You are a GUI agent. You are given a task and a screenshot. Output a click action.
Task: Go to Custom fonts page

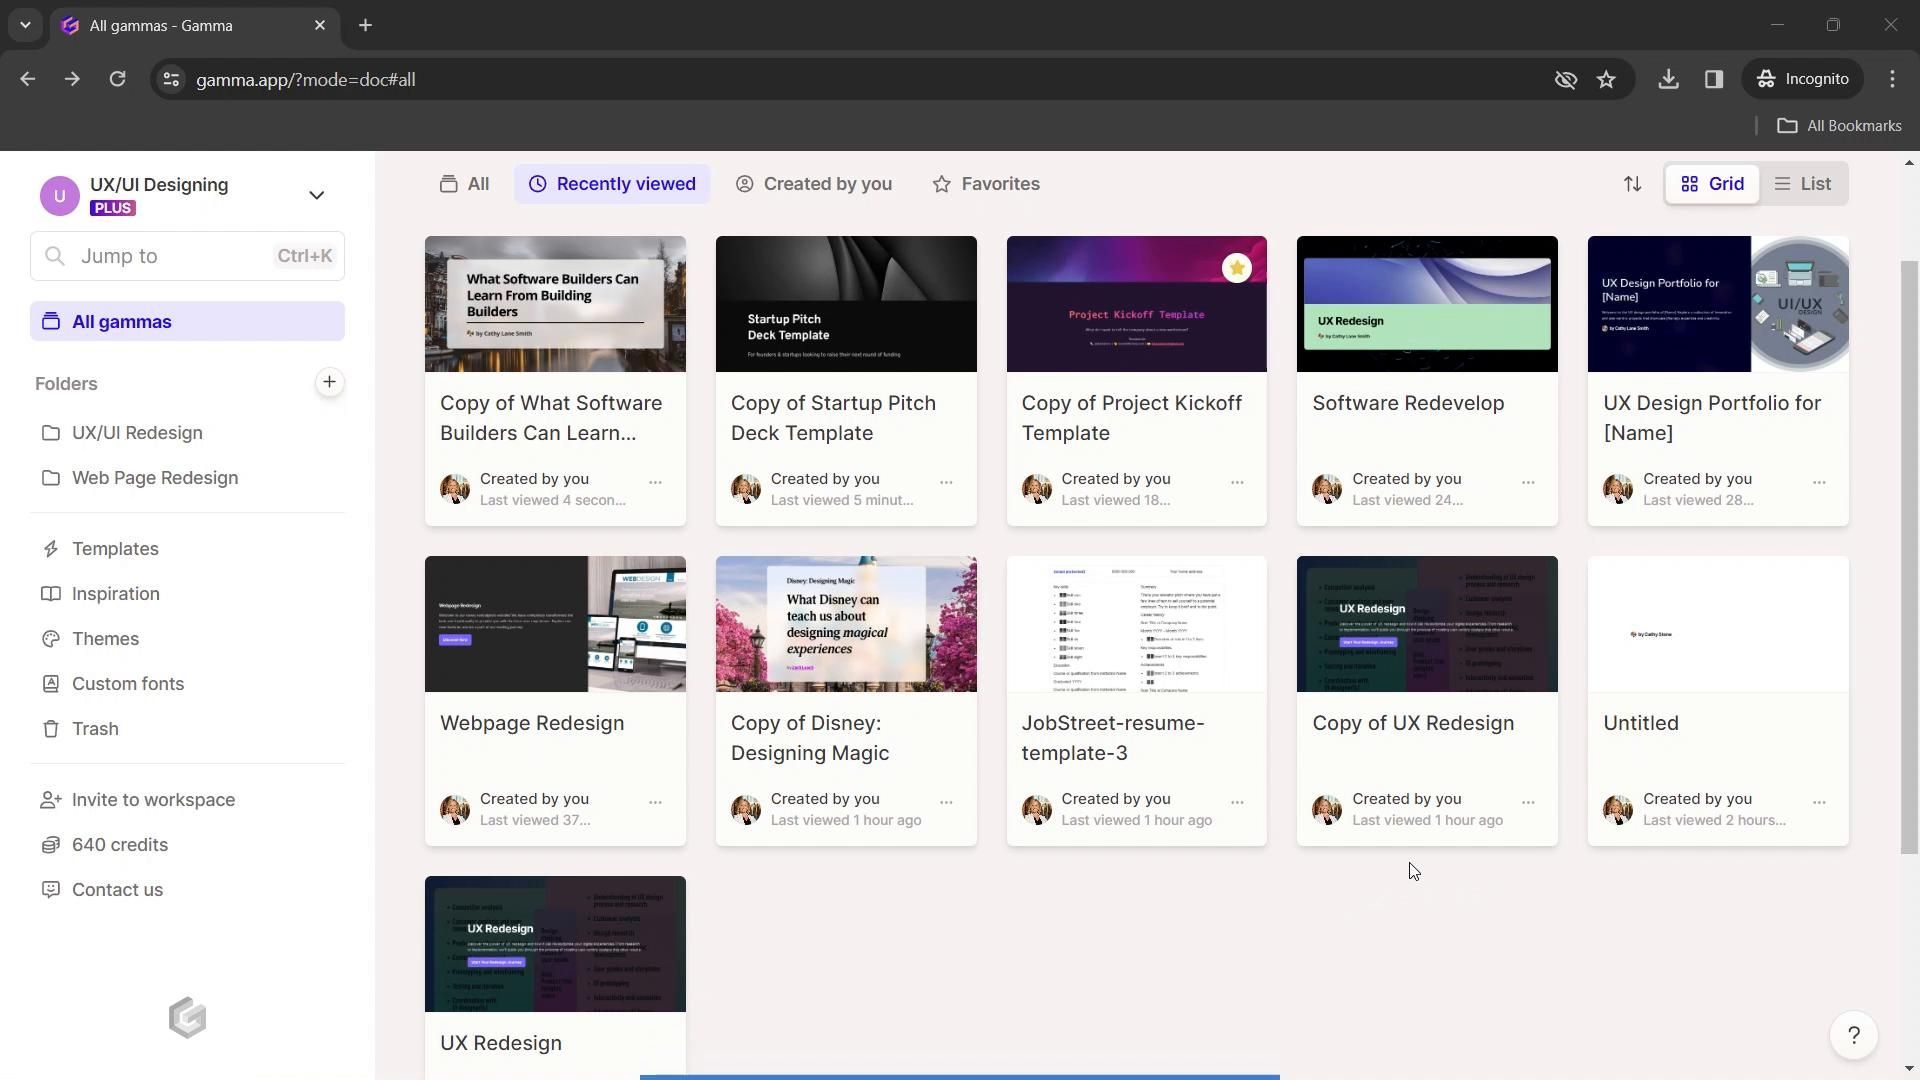pyautogui.click(x=128, y=684)
